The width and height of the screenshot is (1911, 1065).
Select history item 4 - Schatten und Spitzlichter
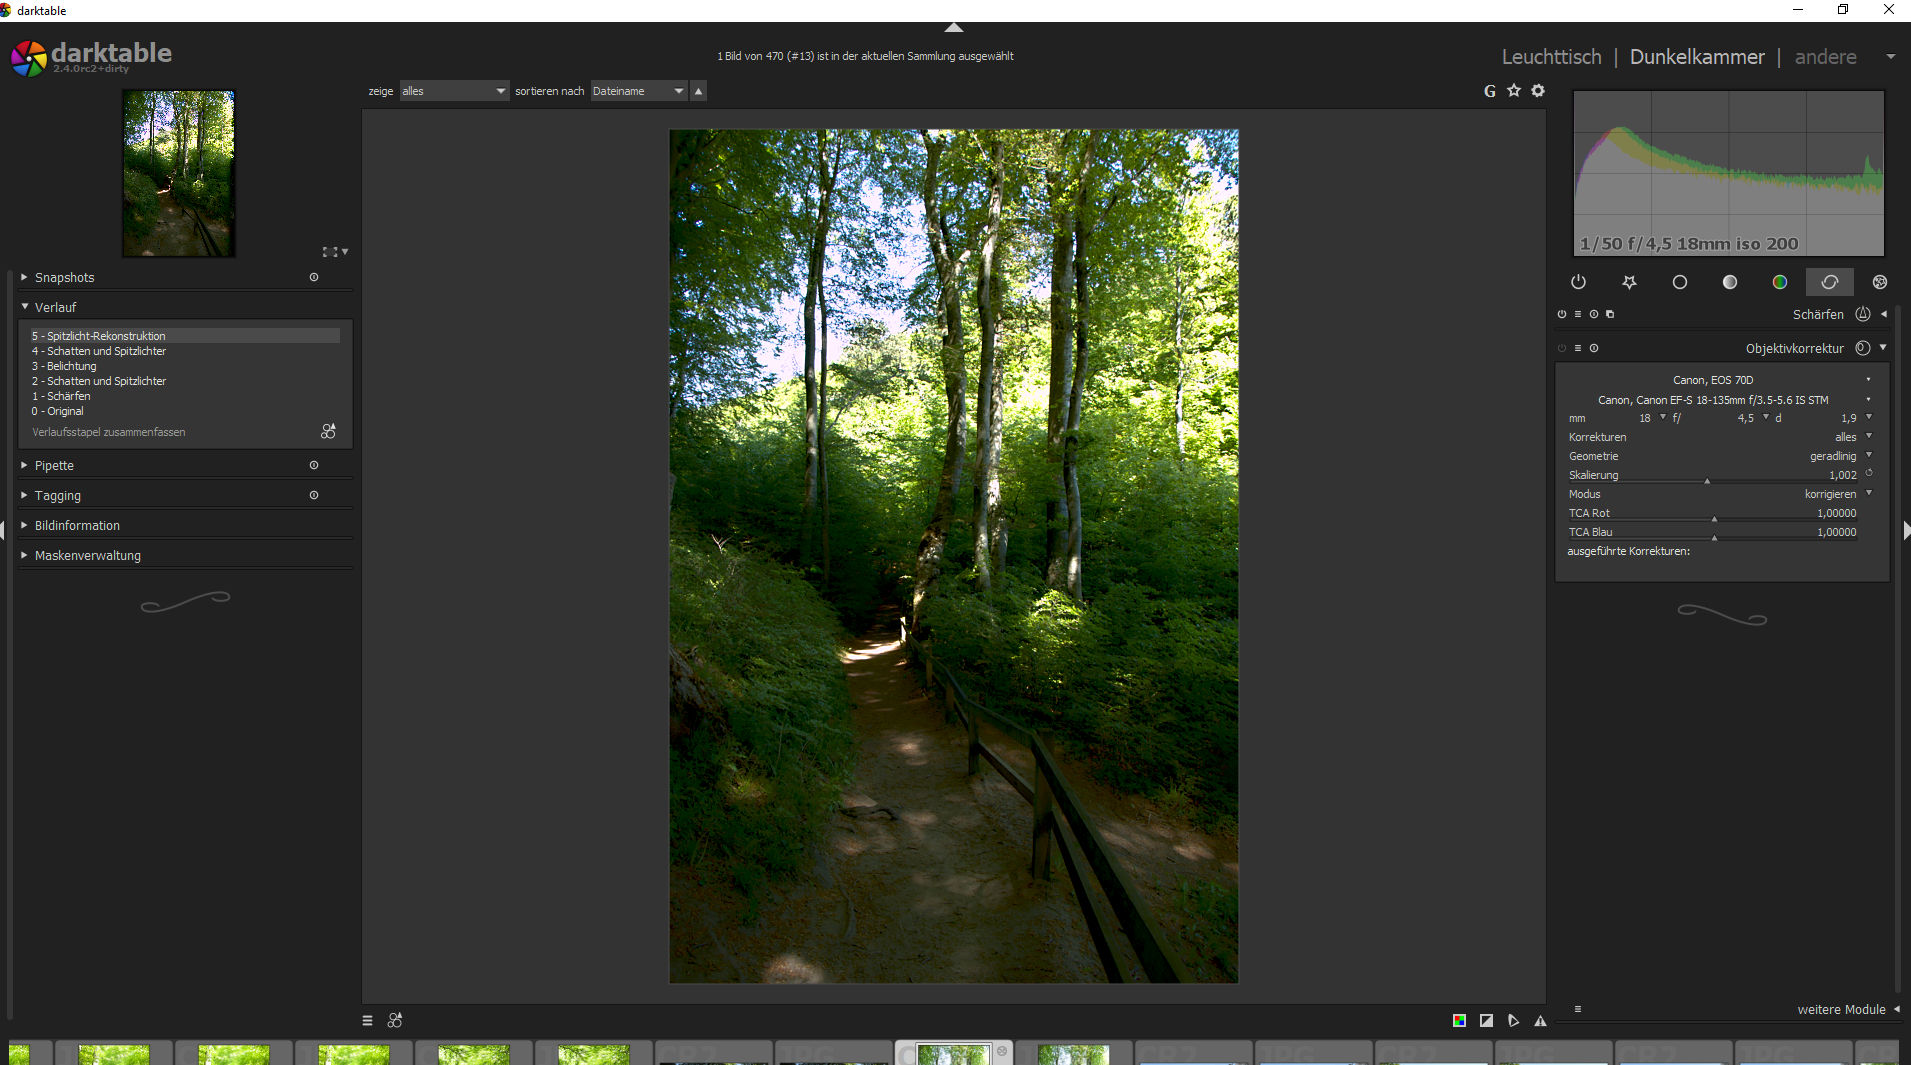tap(185, 351)
